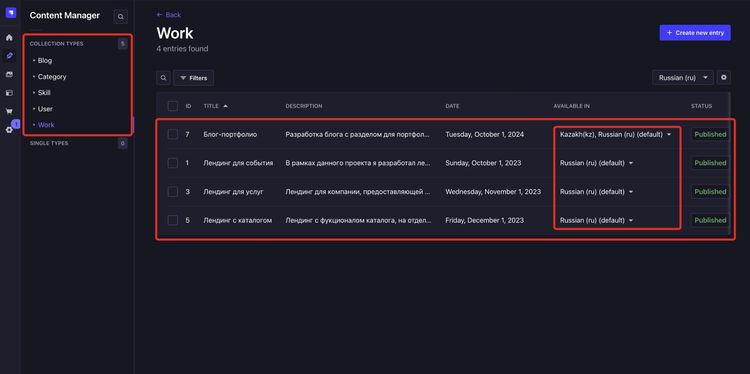This screenshot has width=750, height=374.
Task: Open the Russian (ru) locale dropdown
Action: pyautogui.click(x=683, y=77)
